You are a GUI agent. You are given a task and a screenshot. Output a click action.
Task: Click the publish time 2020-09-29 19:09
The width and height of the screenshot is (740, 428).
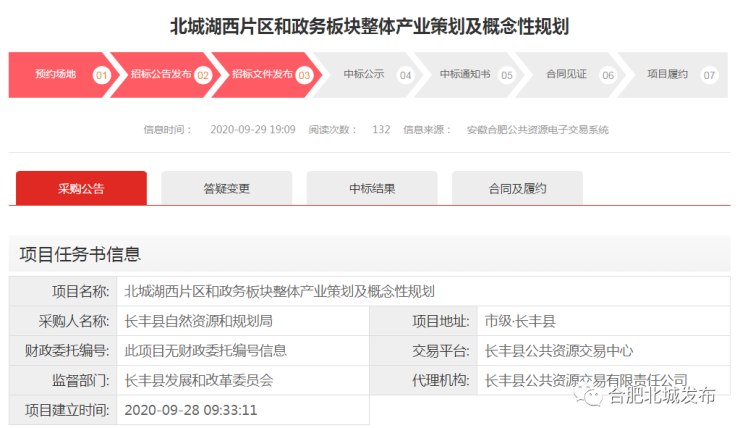(252, 130)
